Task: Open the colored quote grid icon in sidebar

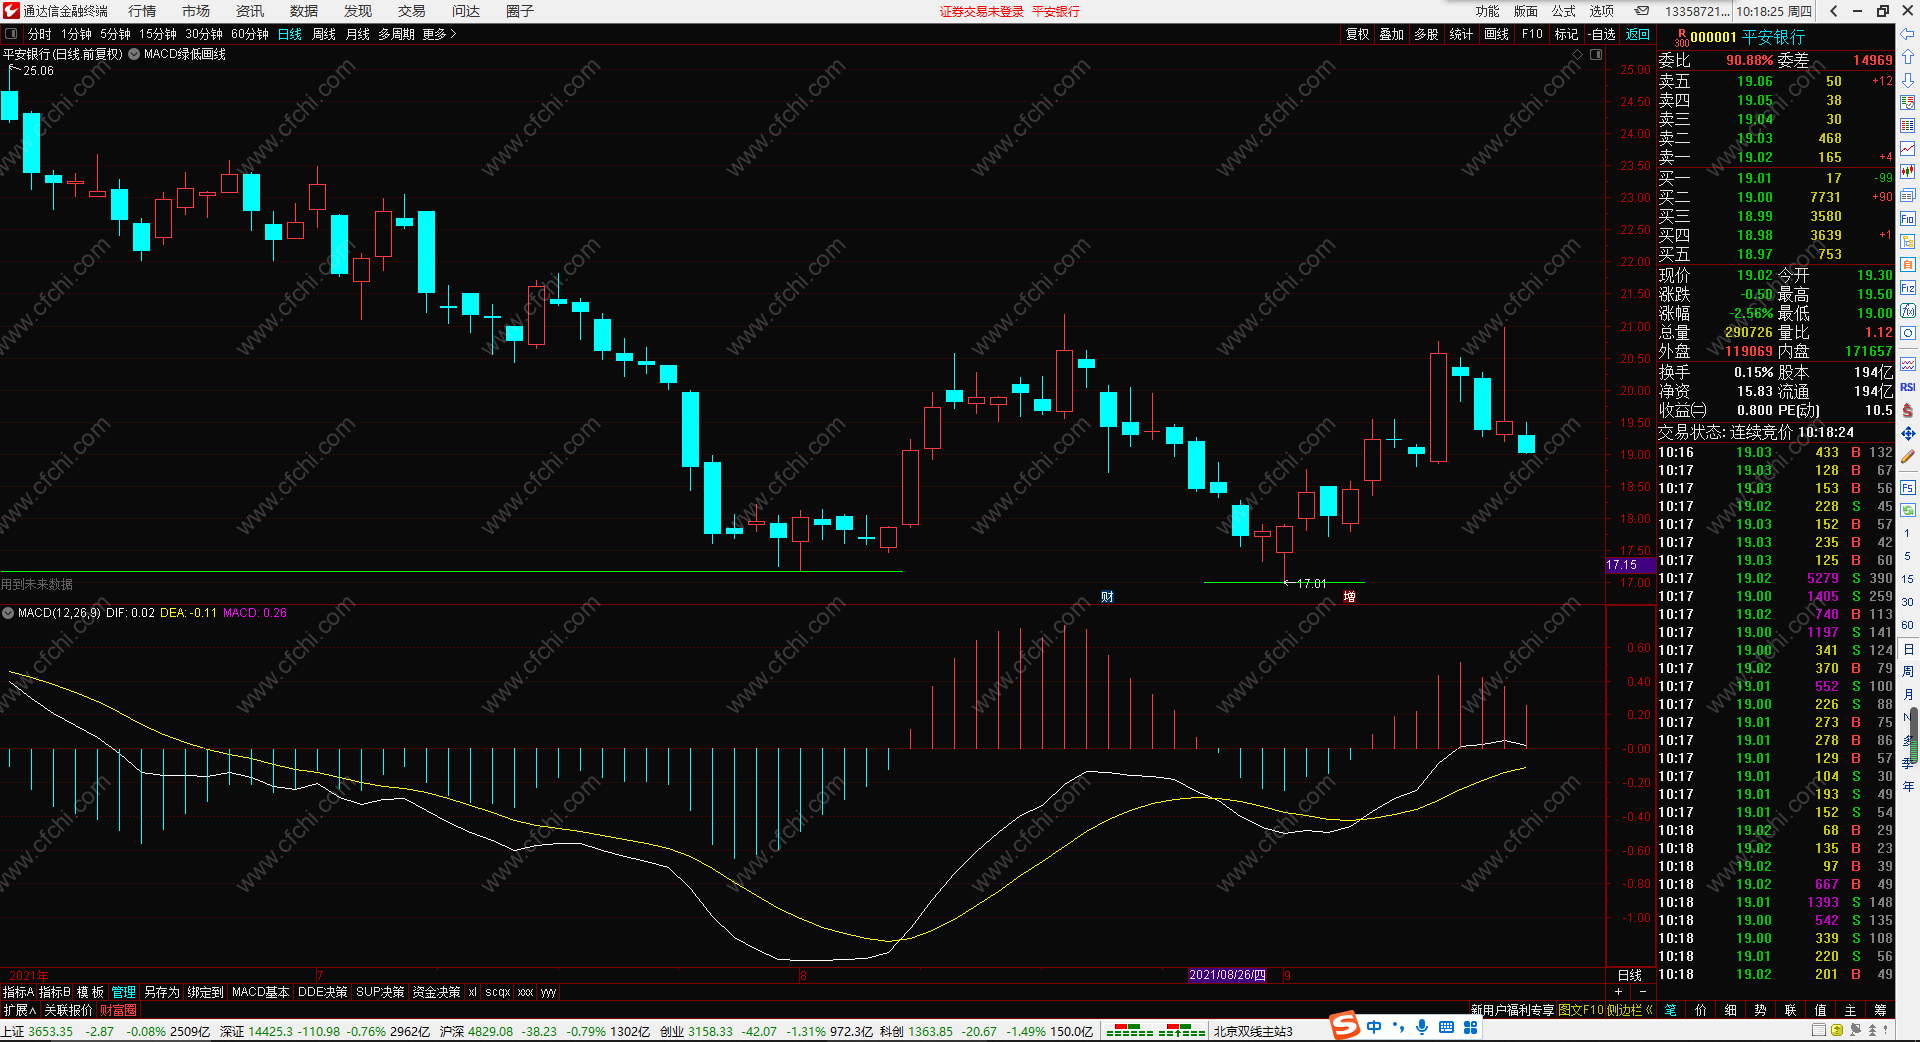Action: coord(1908,126)
